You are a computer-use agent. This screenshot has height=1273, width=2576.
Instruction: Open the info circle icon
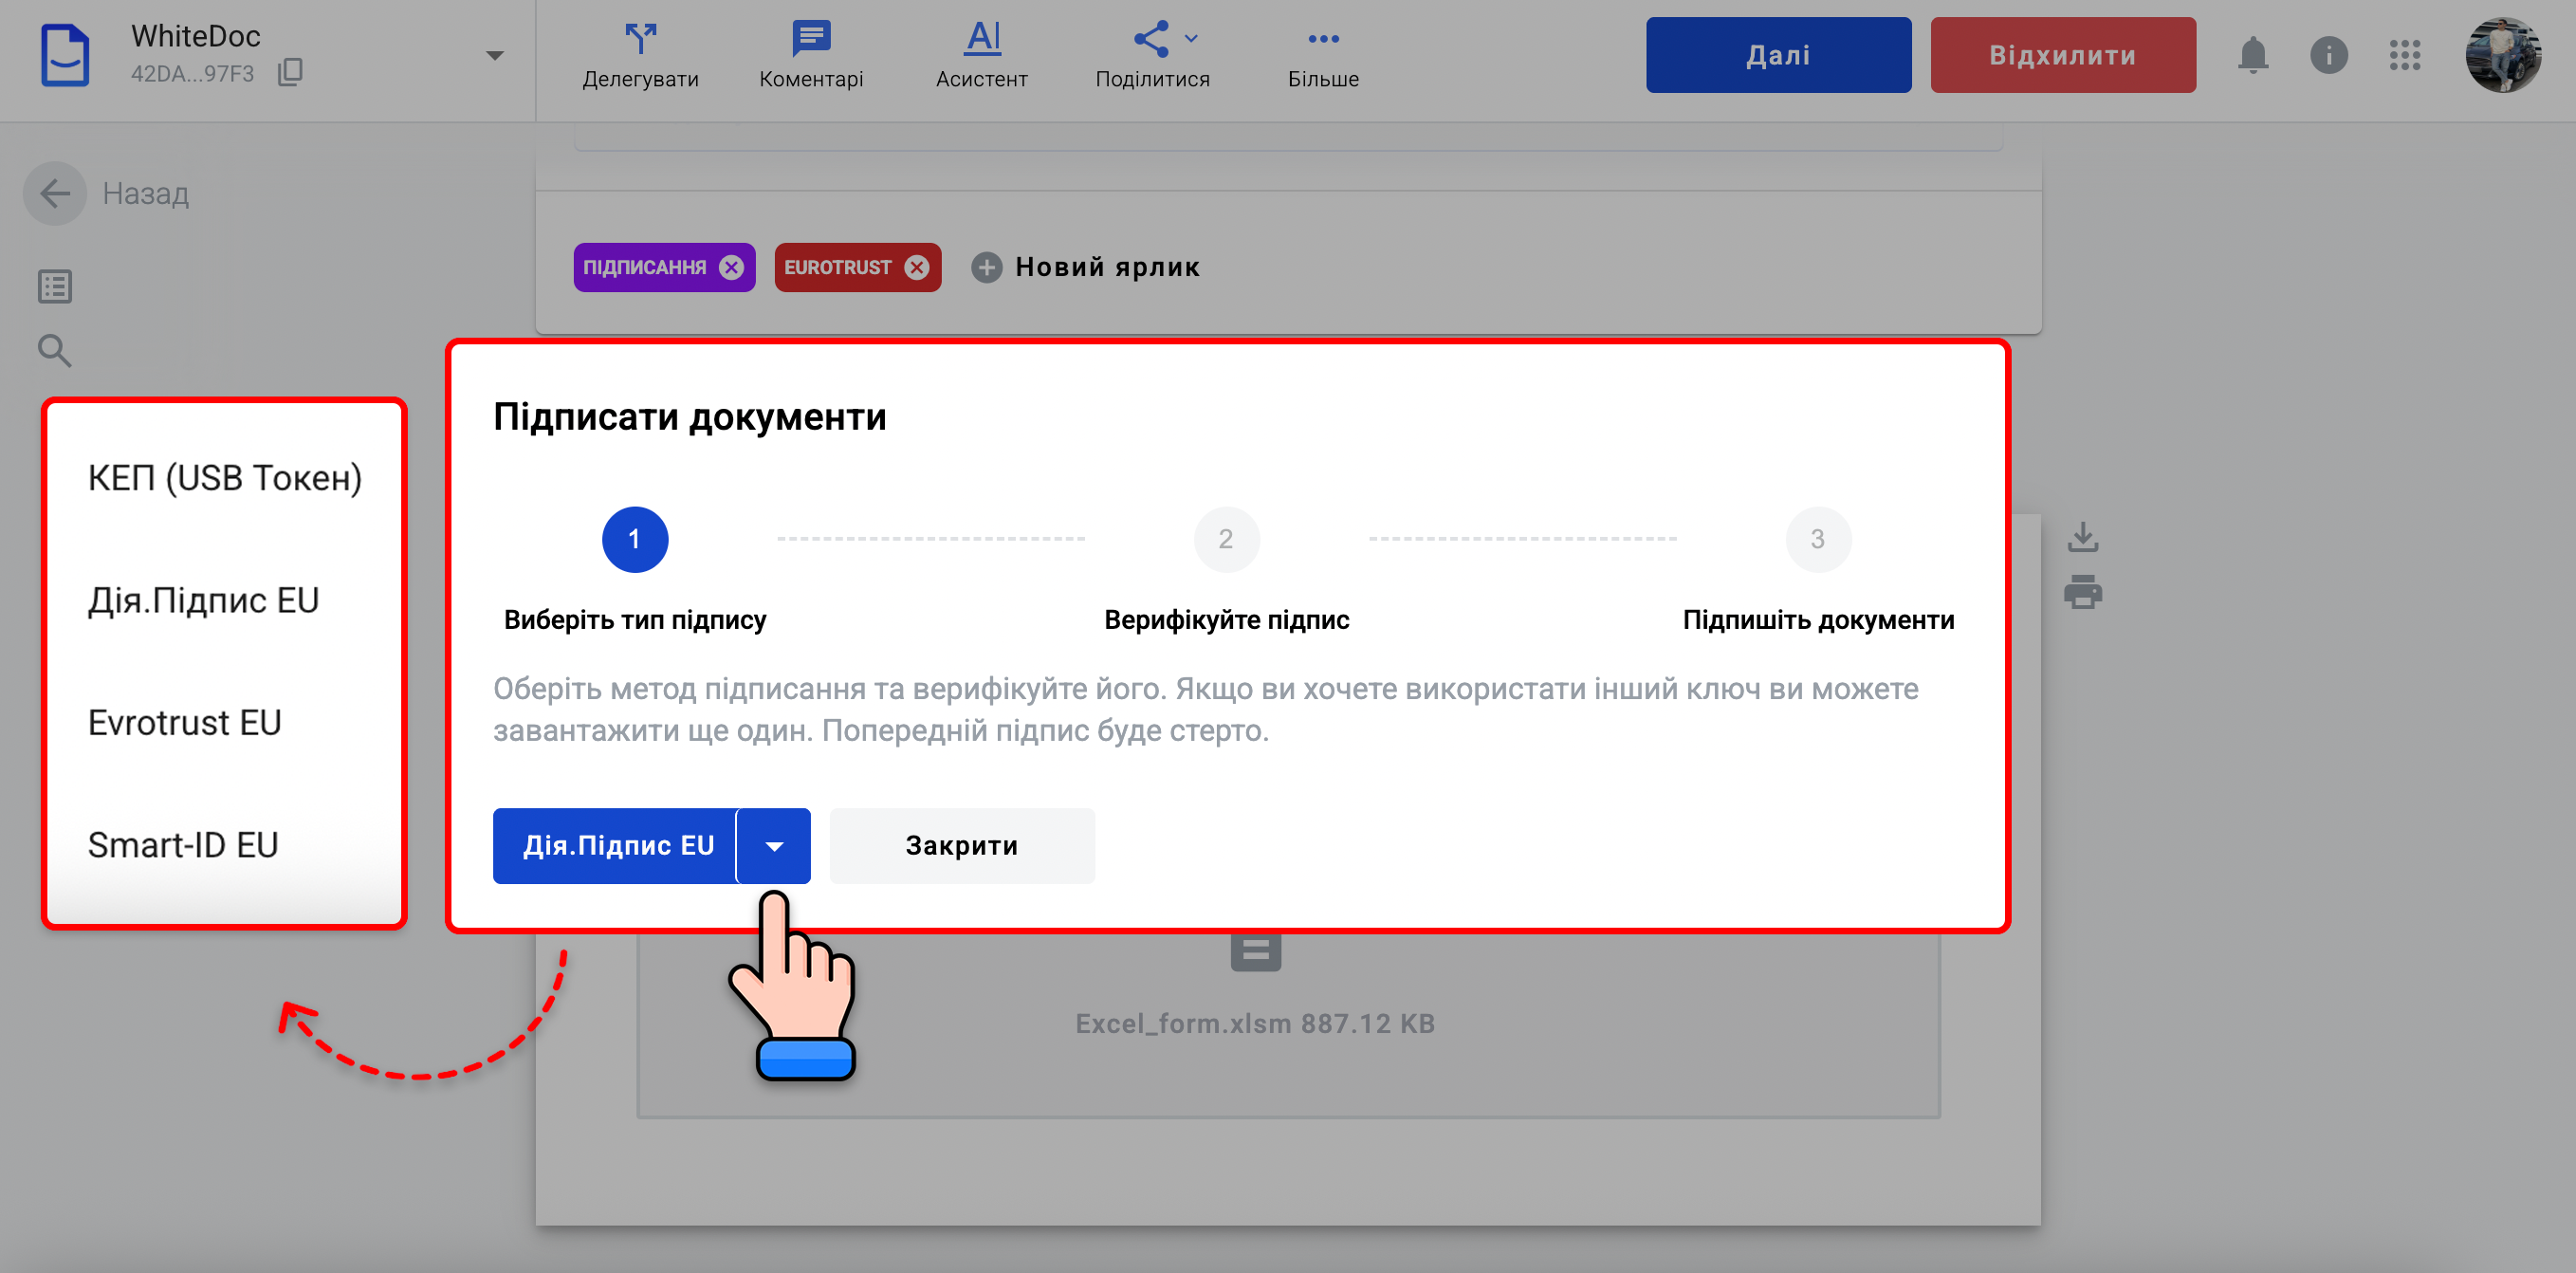tap(2328, 55)
